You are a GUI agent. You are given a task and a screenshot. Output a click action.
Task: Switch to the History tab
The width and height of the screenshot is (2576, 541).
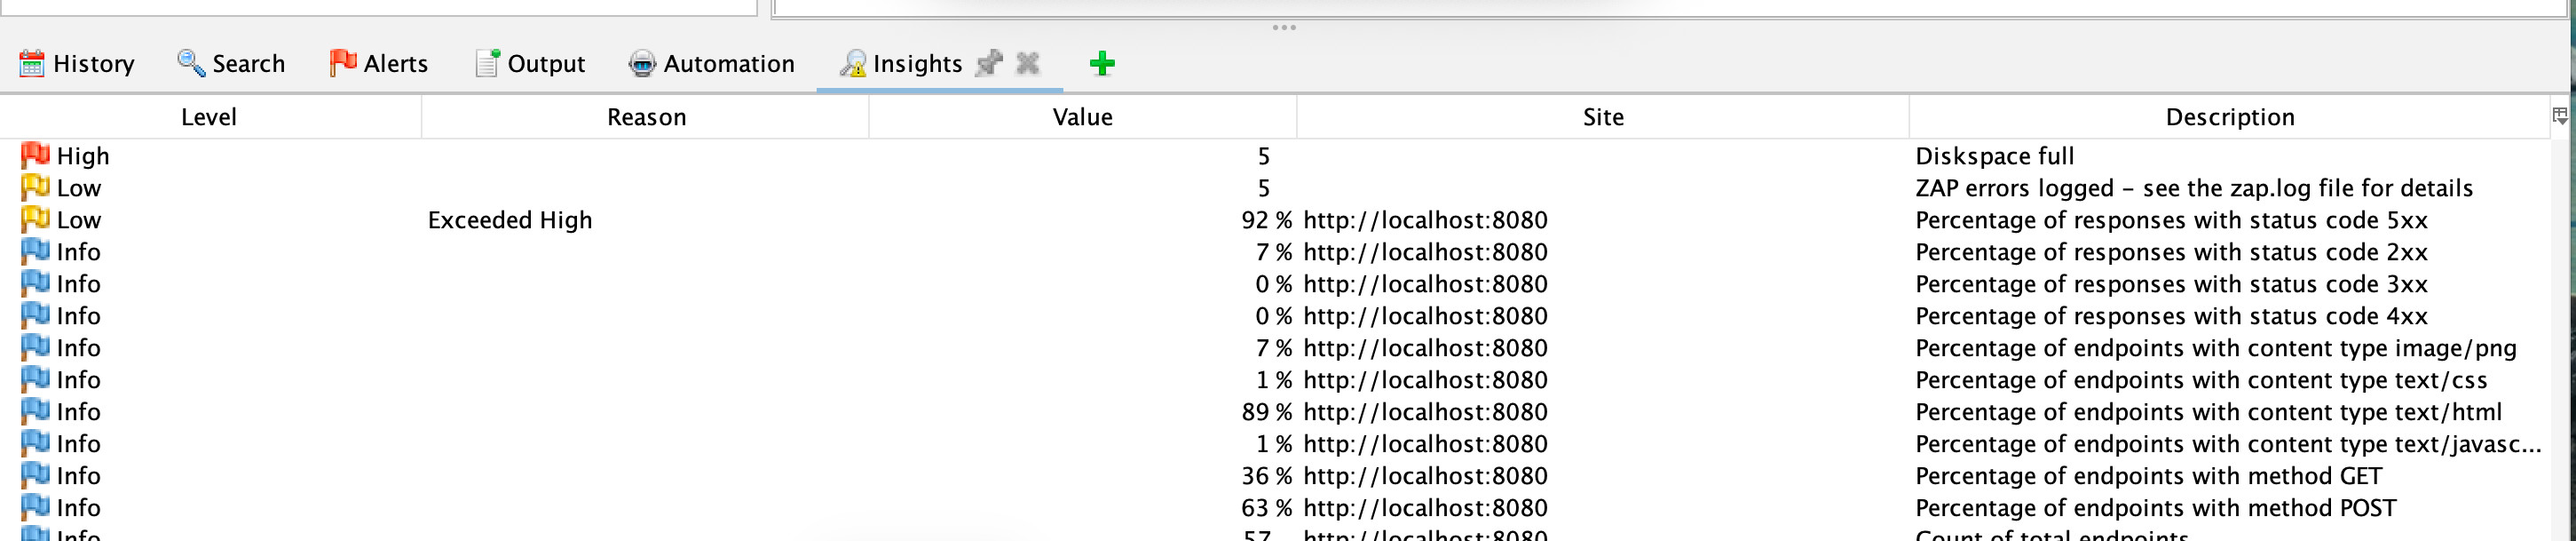click(94, 63)
